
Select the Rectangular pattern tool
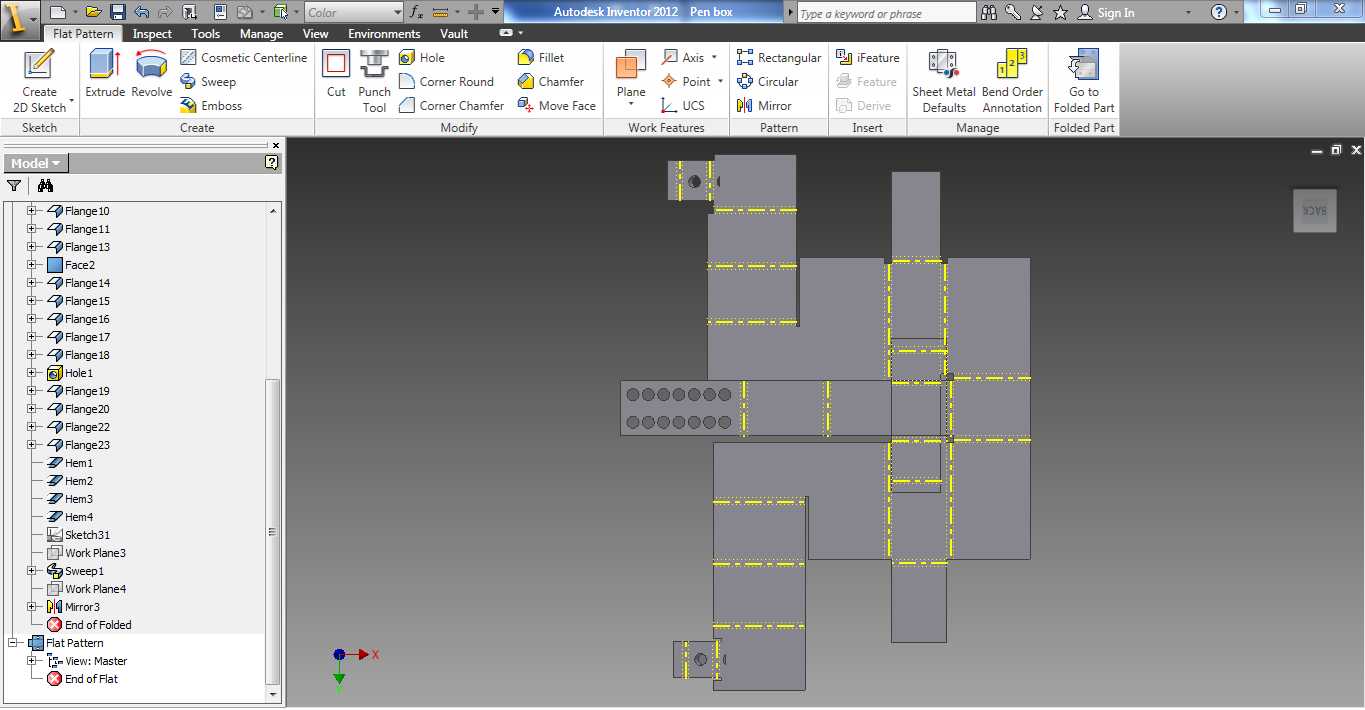(778, 57)
